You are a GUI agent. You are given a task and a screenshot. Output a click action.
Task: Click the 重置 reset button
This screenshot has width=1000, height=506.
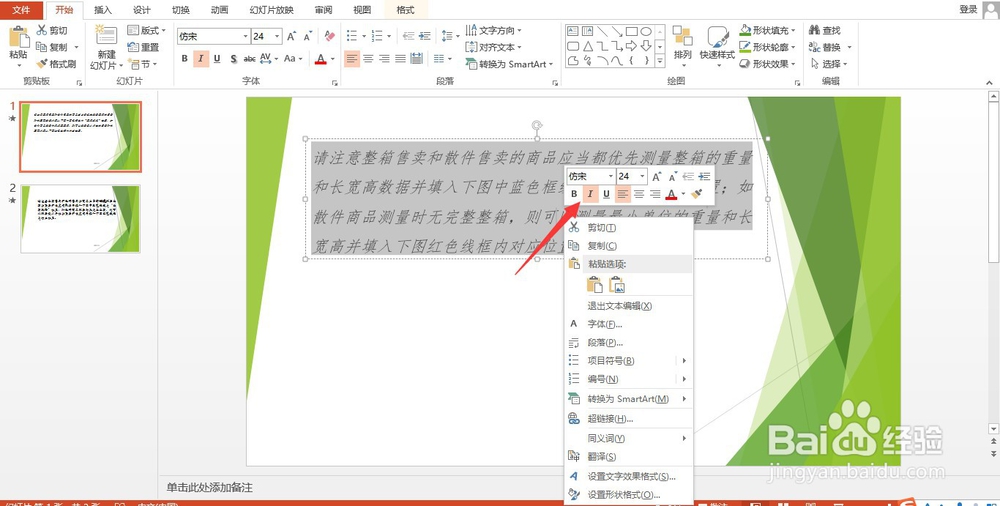click(143, 47)
